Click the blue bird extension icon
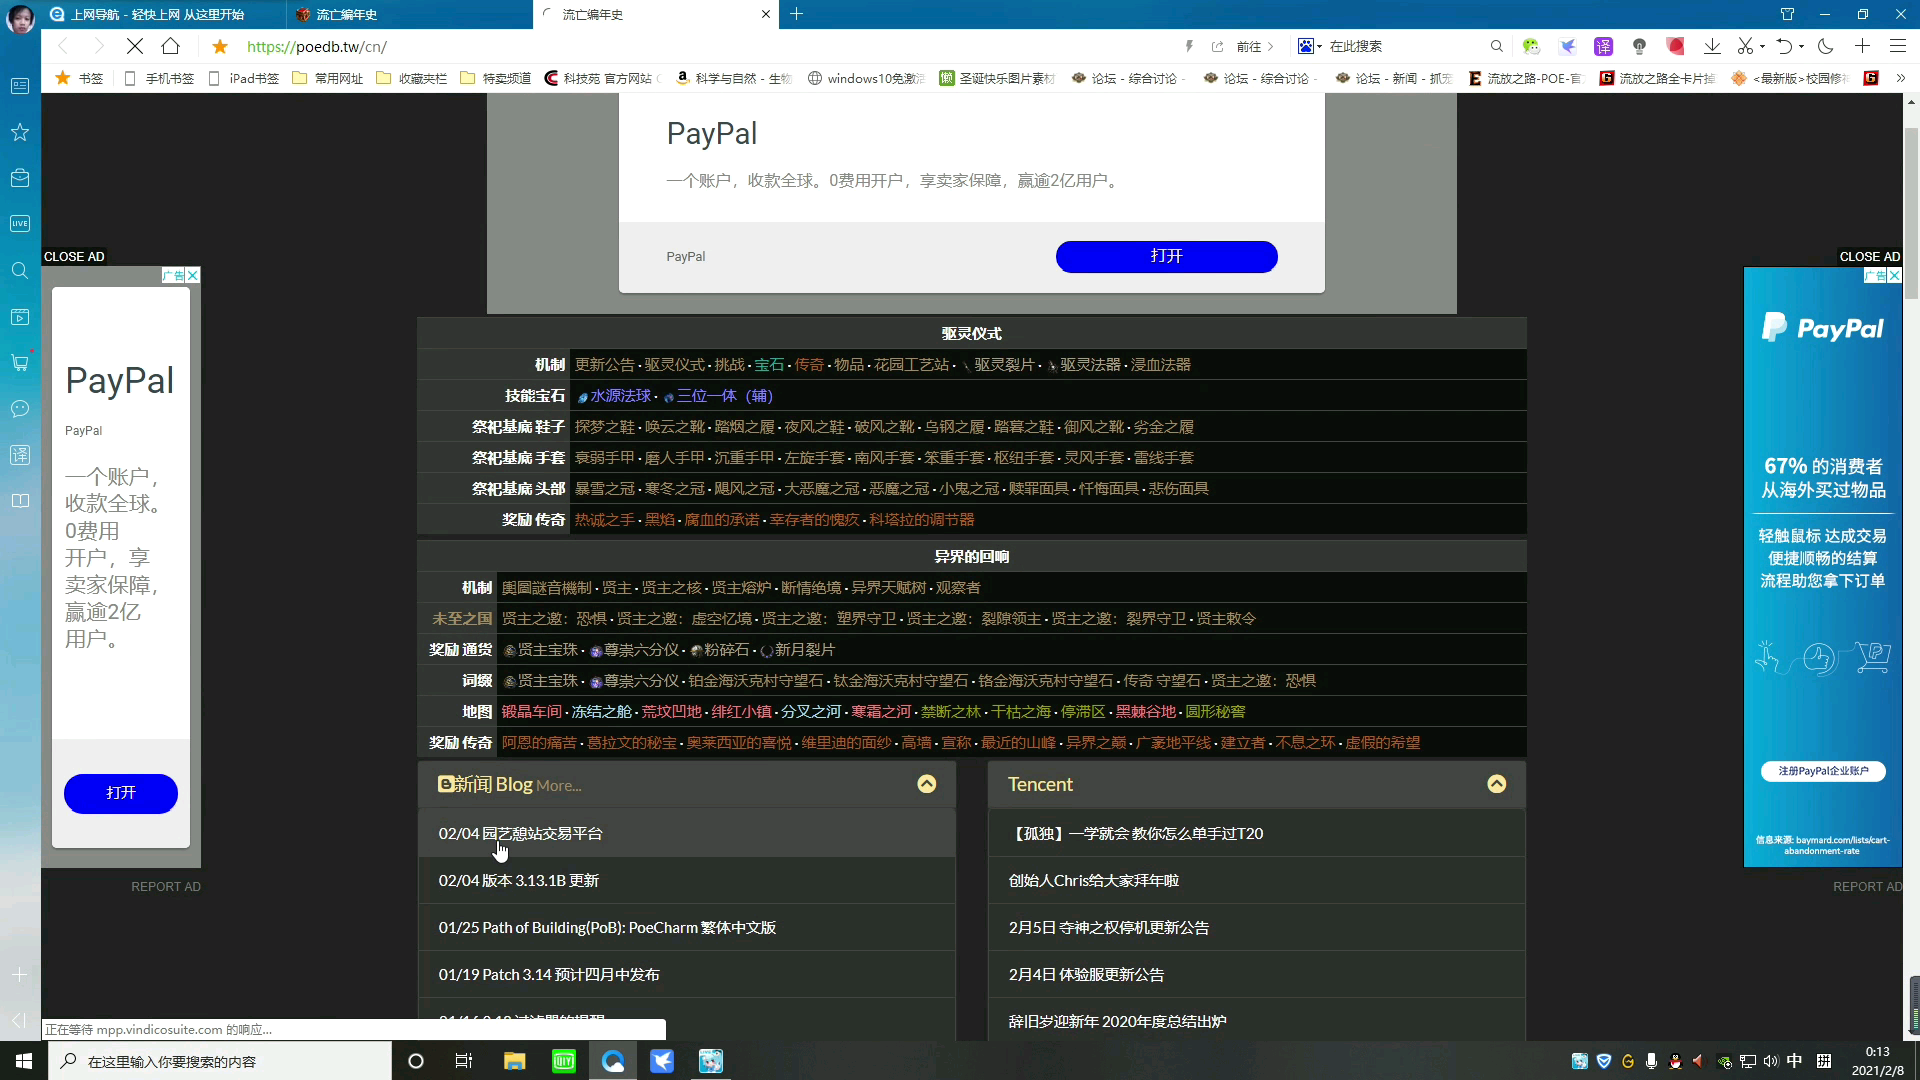Image resolution: width=1920 pixels, height=1080 pixels. (1567, 46)
